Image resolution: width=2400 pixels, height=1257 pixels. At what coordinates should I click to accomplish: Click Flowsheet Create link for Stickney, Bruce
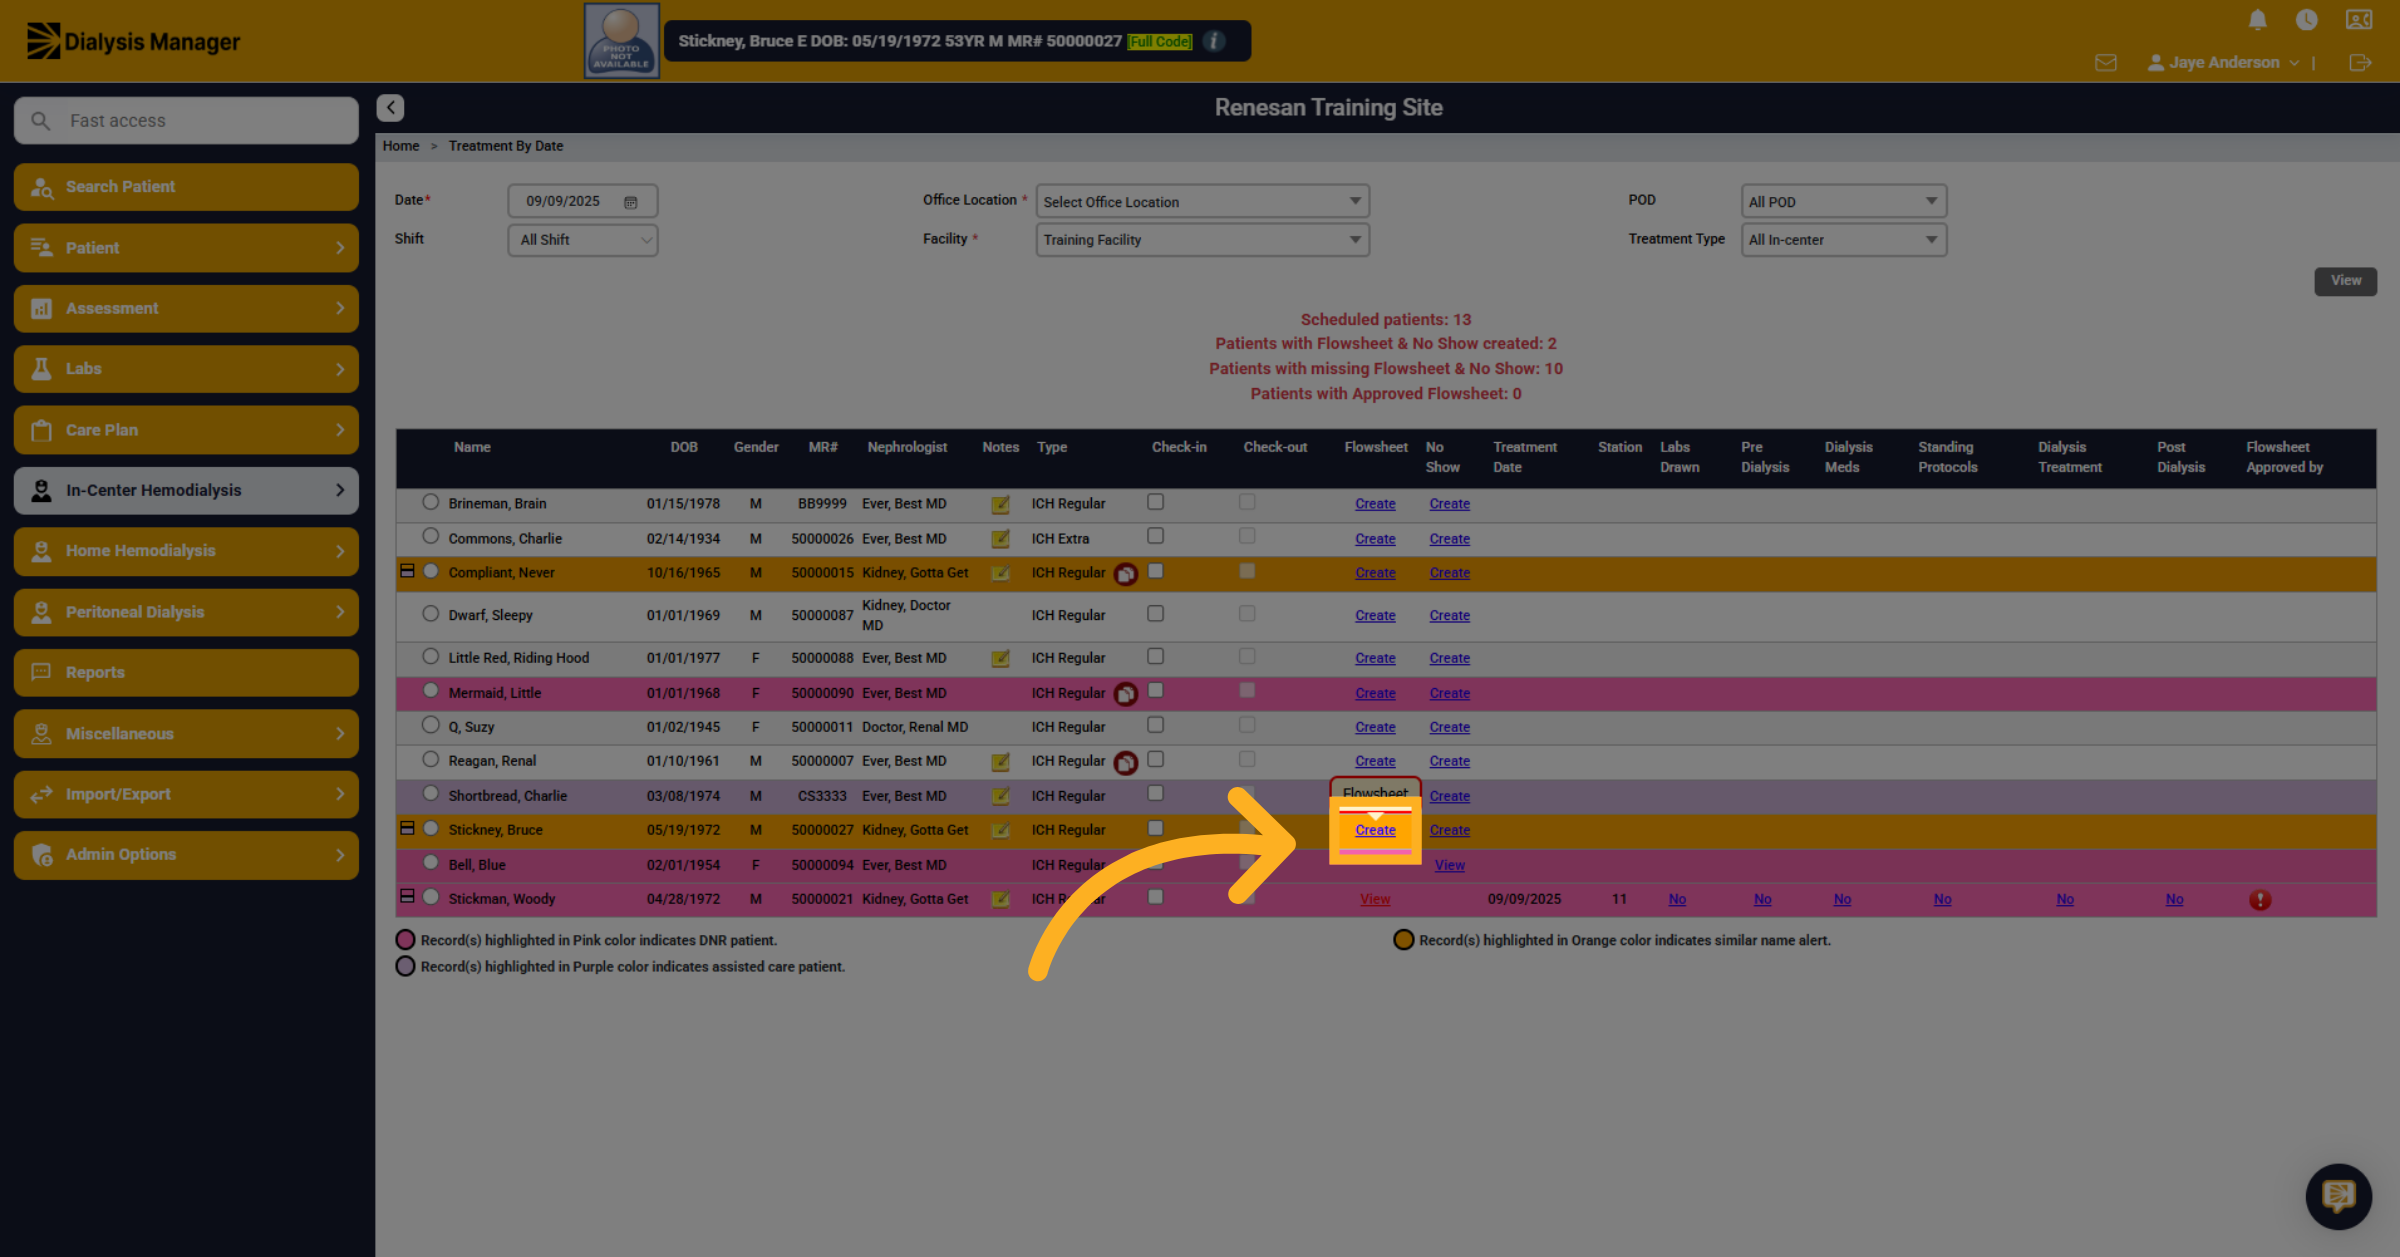pos(1375,831)
